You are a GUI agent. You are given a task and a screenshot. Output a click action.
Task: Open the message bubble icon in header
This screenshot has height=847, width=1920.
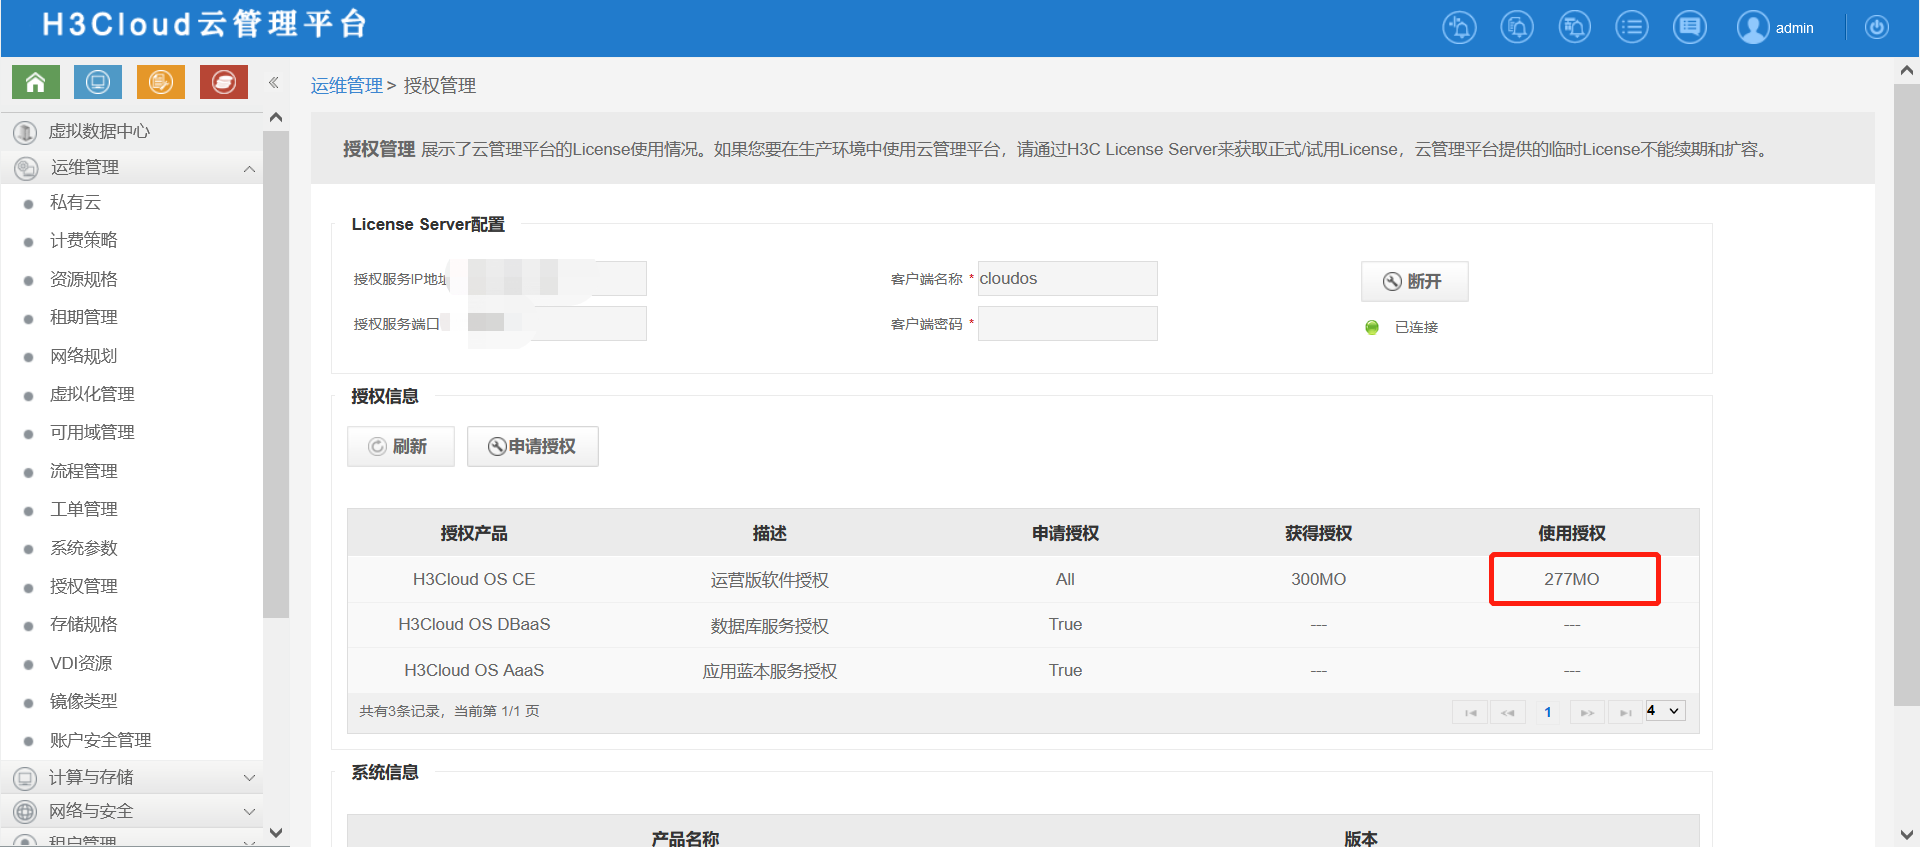pyautogui.click(x=1690, y=27)
